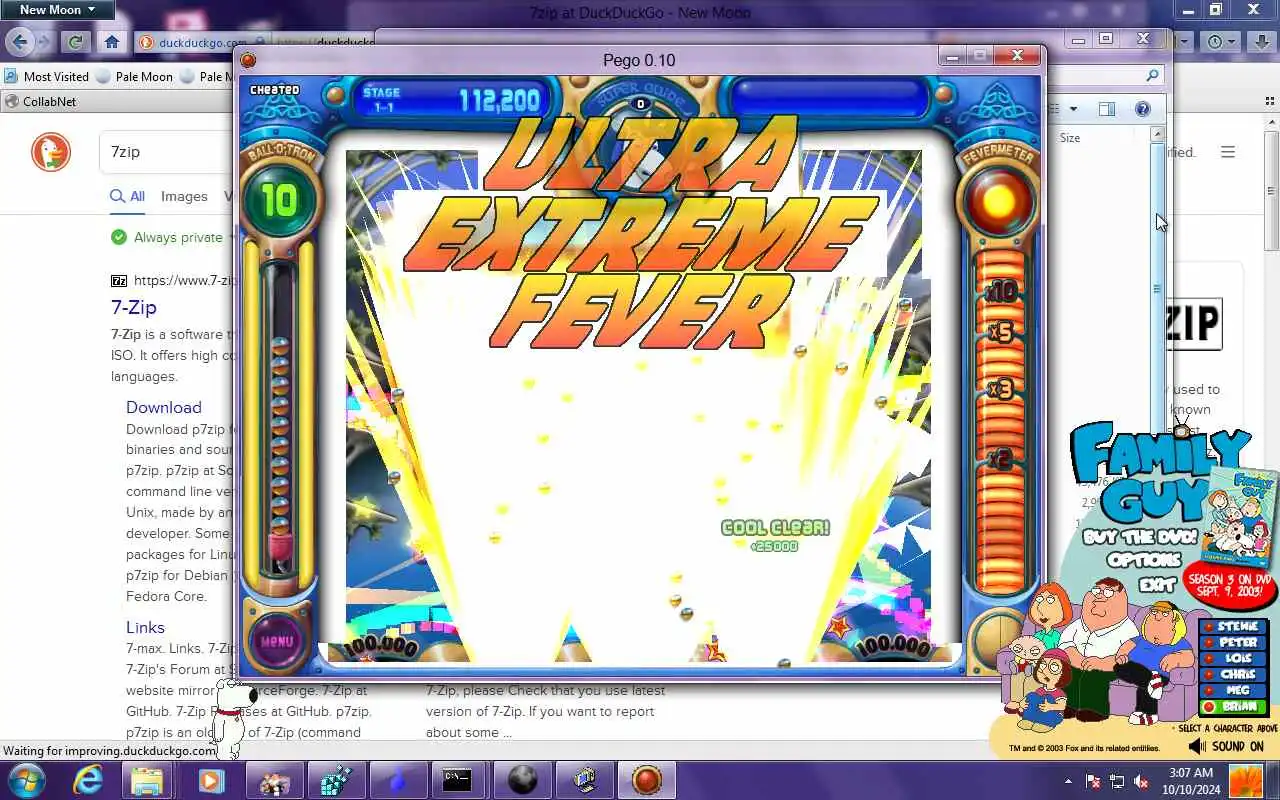
Task: Open Windows Media Player taskbar icon
Action: point(210,780)
